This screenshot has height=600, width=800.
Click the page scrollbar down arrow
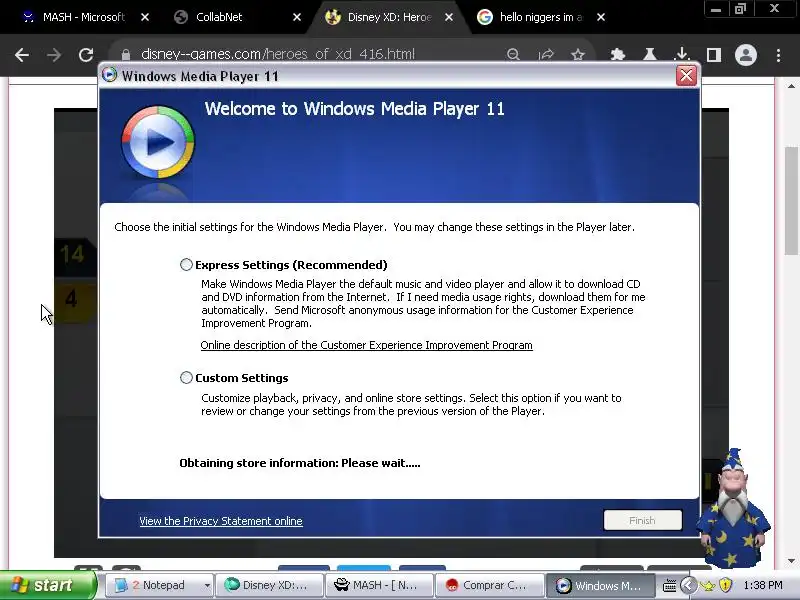pyautogui.click(x=791, y=561)
